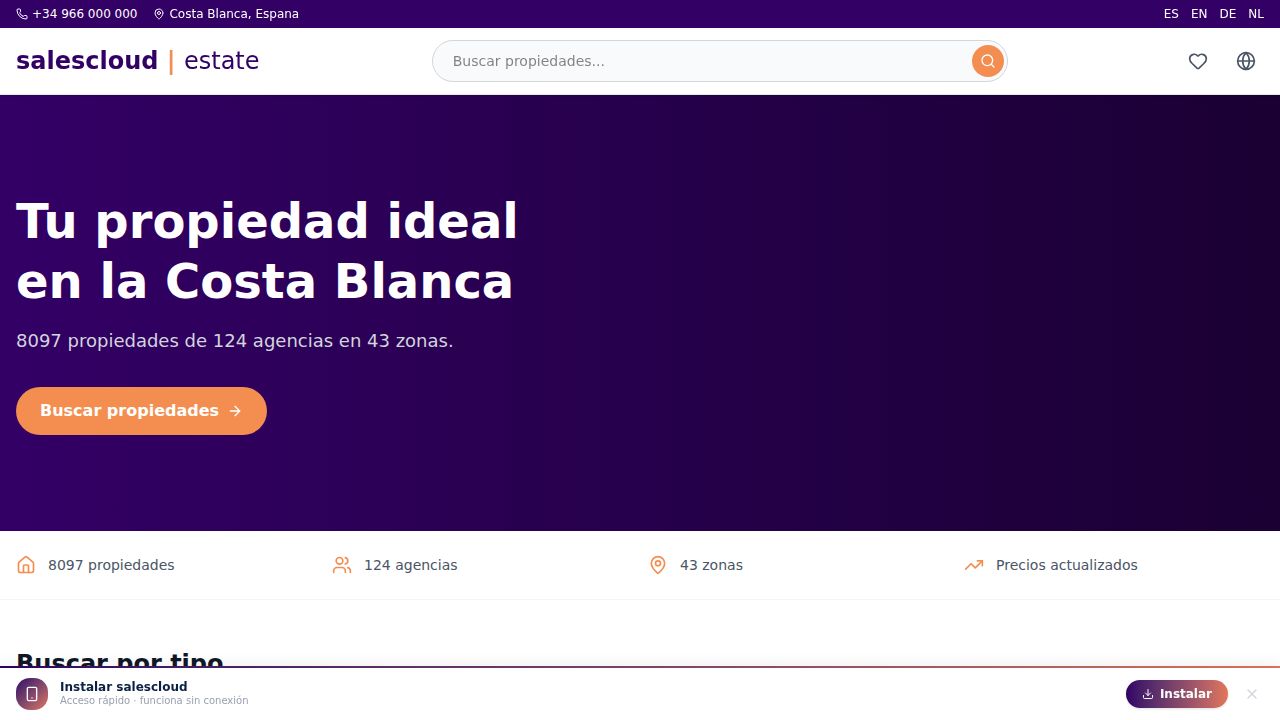
Task: Open the salescloud estate logo home link
Action: click(x=138, y=61)
